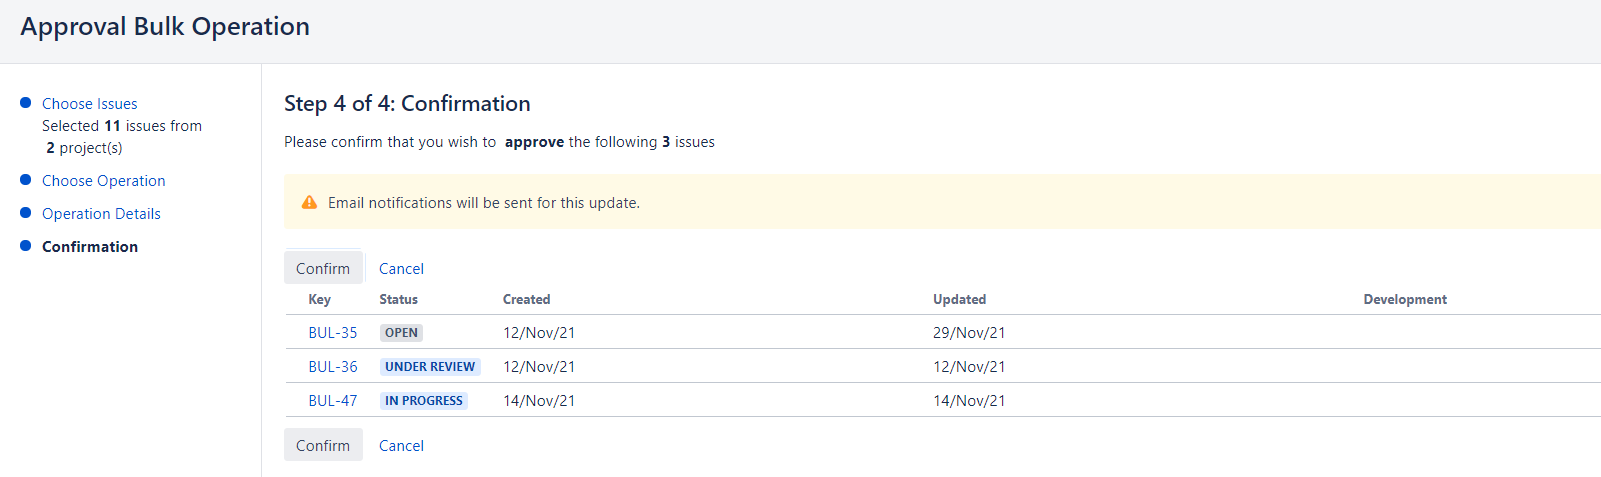Click the IN PROGRESS status badge
Screen dimensions: 1601x477
(424, 400)
